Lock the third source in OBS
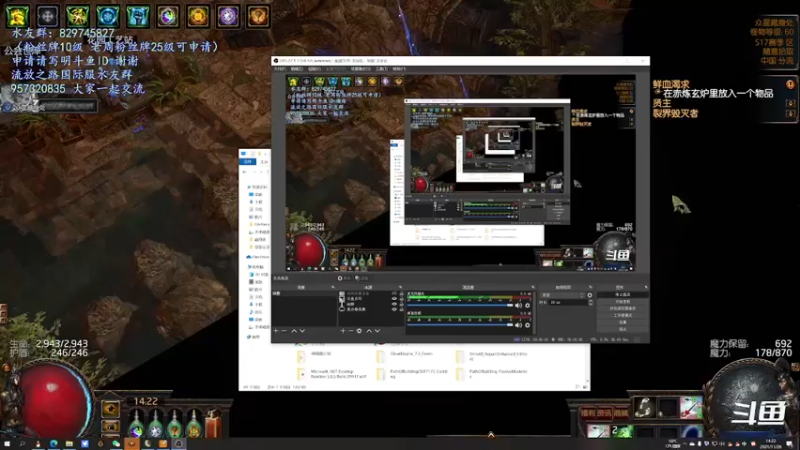This screenshot has height=450, width=800. tap(402, 304)
